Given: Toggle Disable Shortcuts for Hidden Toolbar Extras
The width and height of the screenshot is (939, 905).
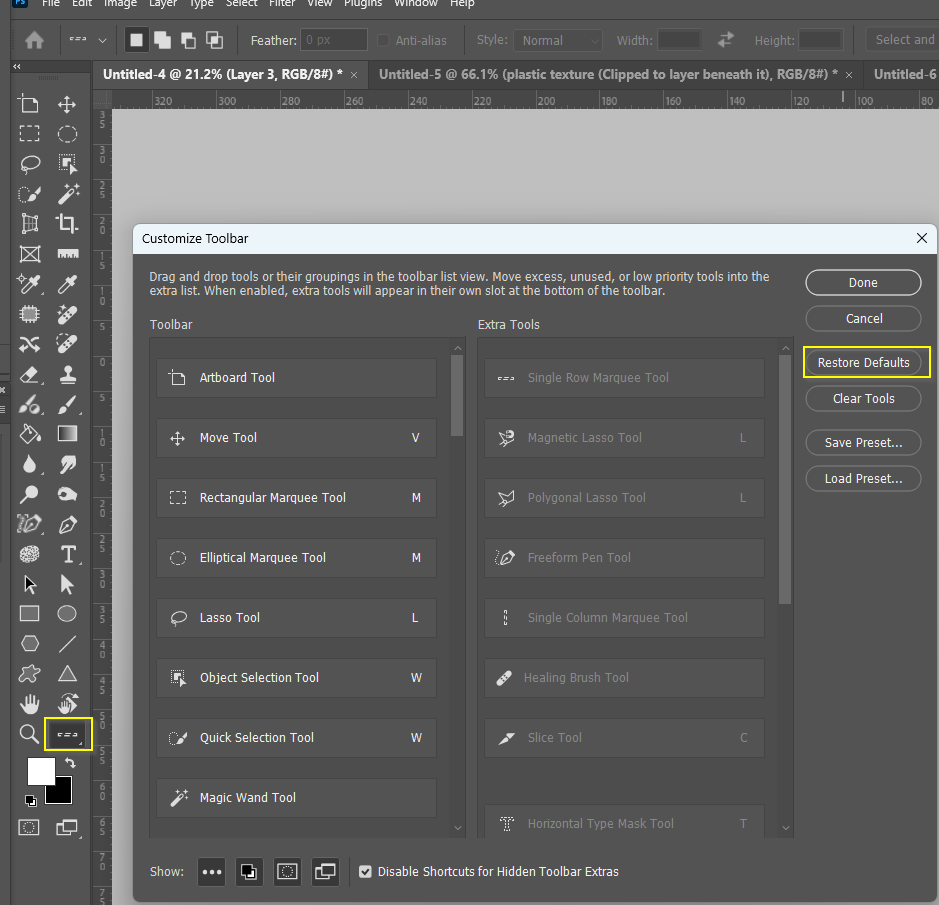Looking at the screenshot, I should point(365,871).
